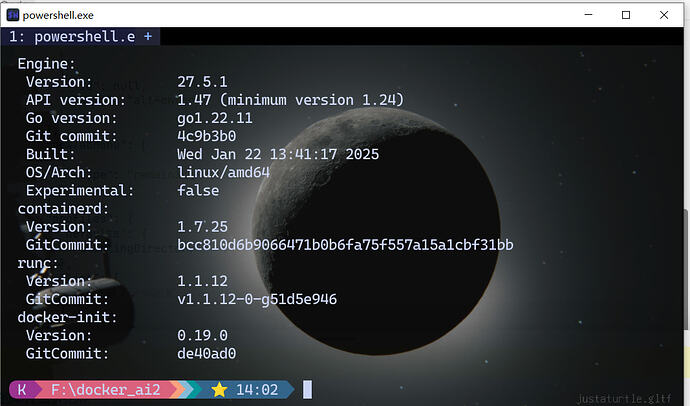Viewport: 690px width, 406px height.
Task: Click the star icon in the prompt
Action: [x=219, y=390]
